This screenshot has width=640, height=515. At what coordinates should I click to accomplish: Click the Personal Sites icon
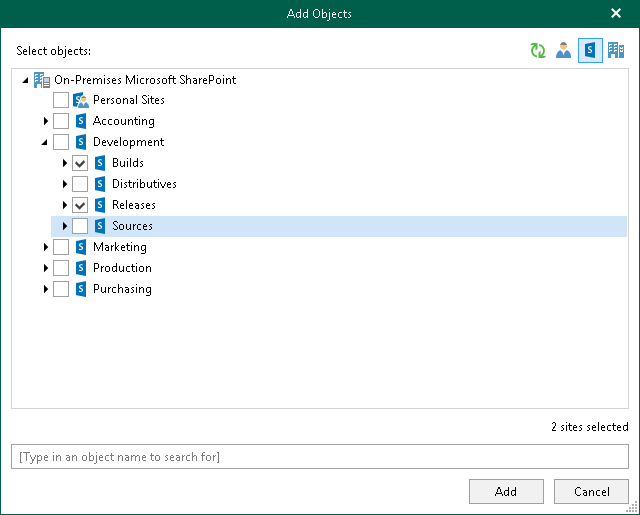tap(81, 100)
